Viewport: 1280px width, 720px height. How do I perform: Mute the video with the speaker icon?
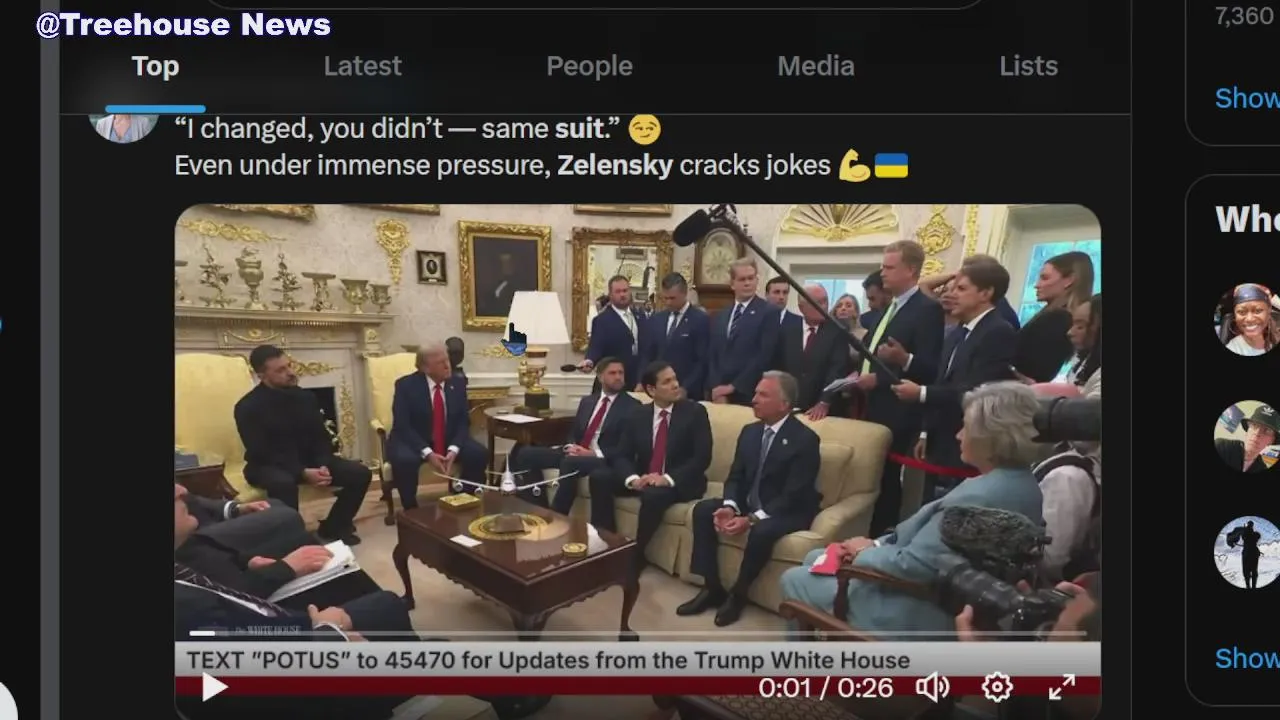933,687
